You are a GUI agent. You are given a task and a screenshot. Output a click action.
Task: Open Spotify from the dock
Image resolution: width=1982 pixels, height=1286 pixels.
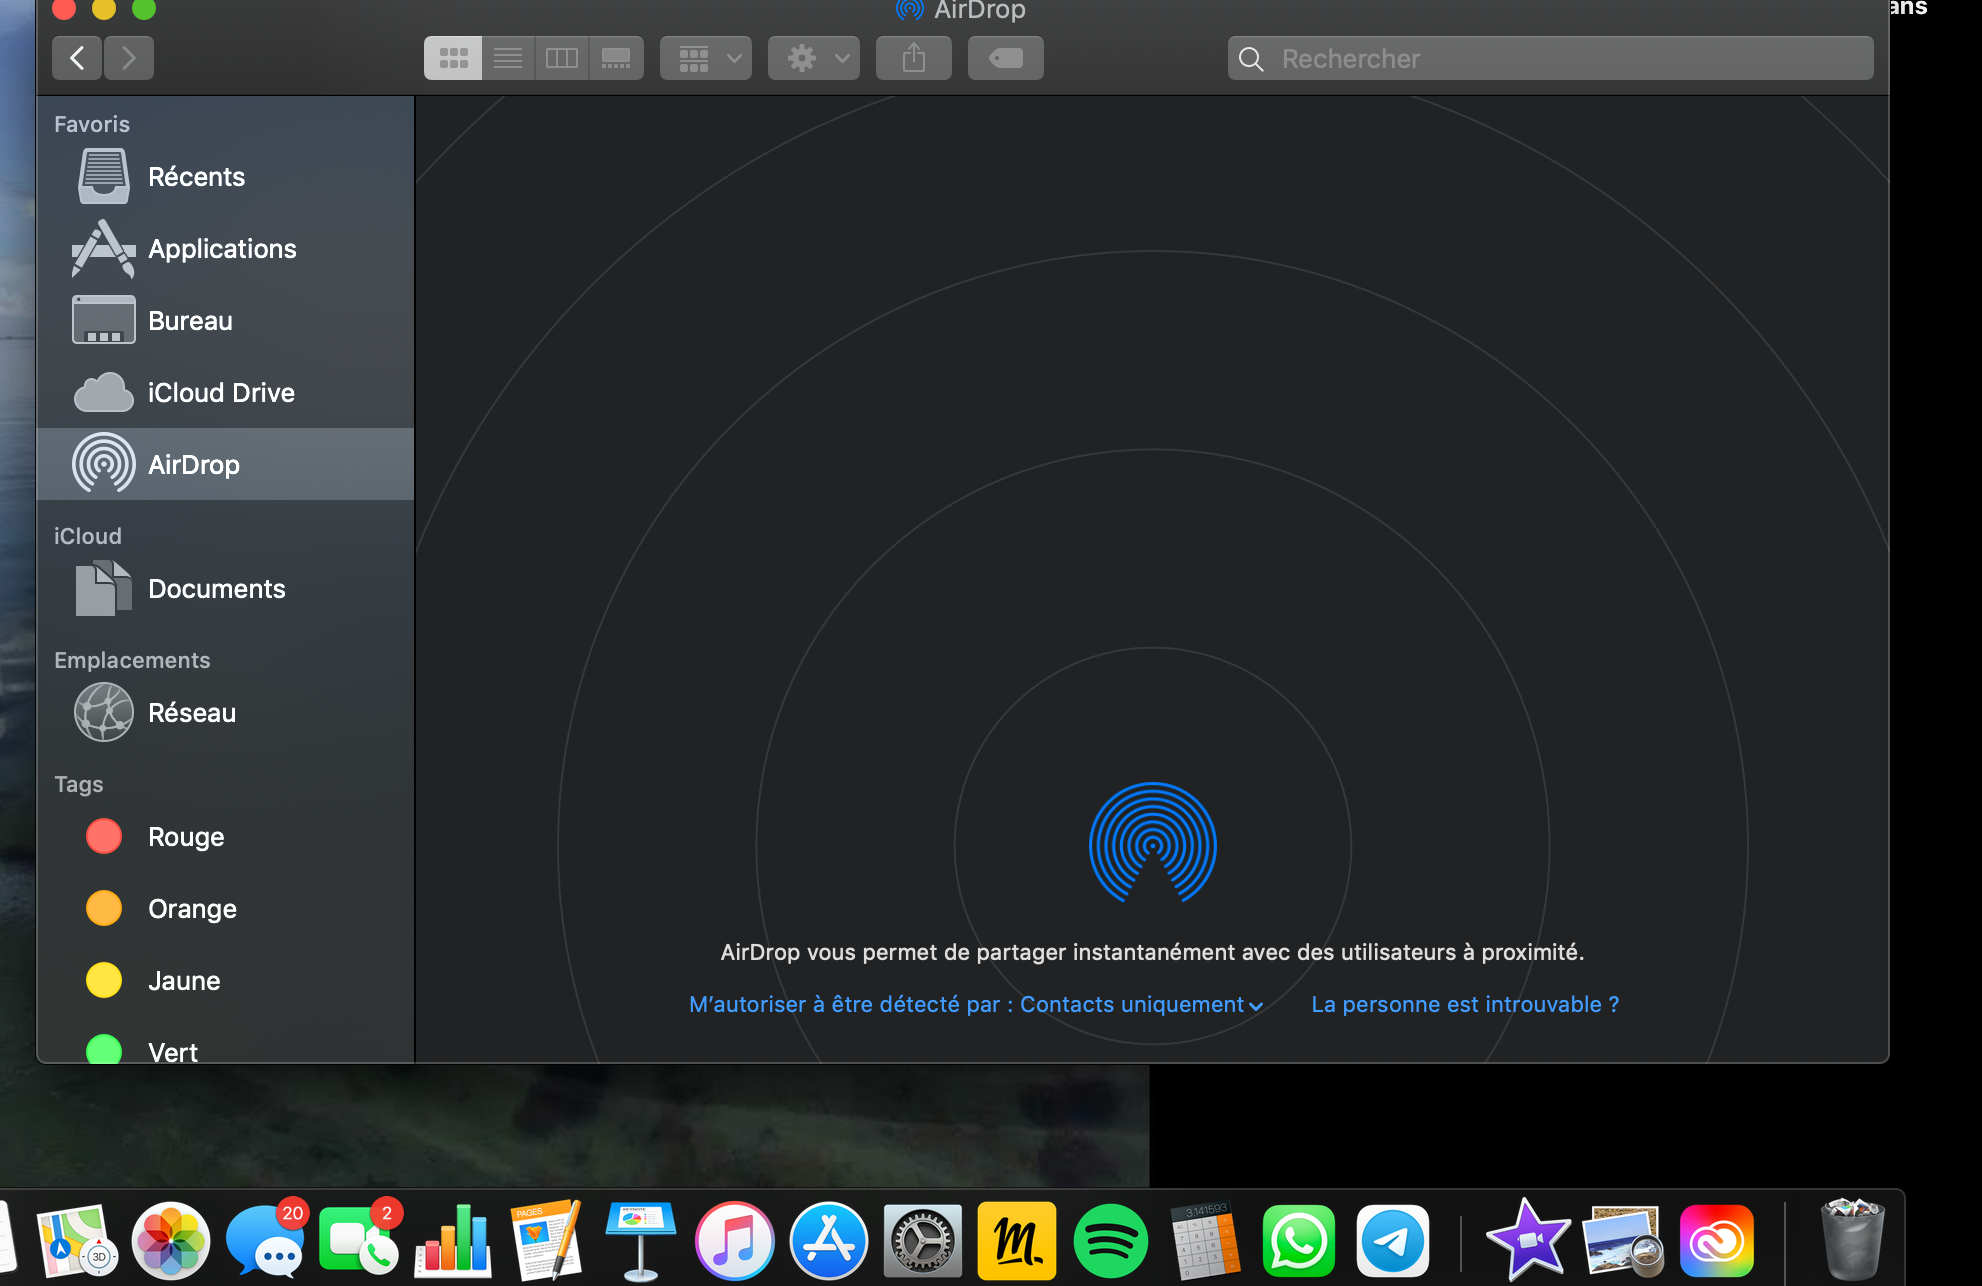[1110, 1241]
